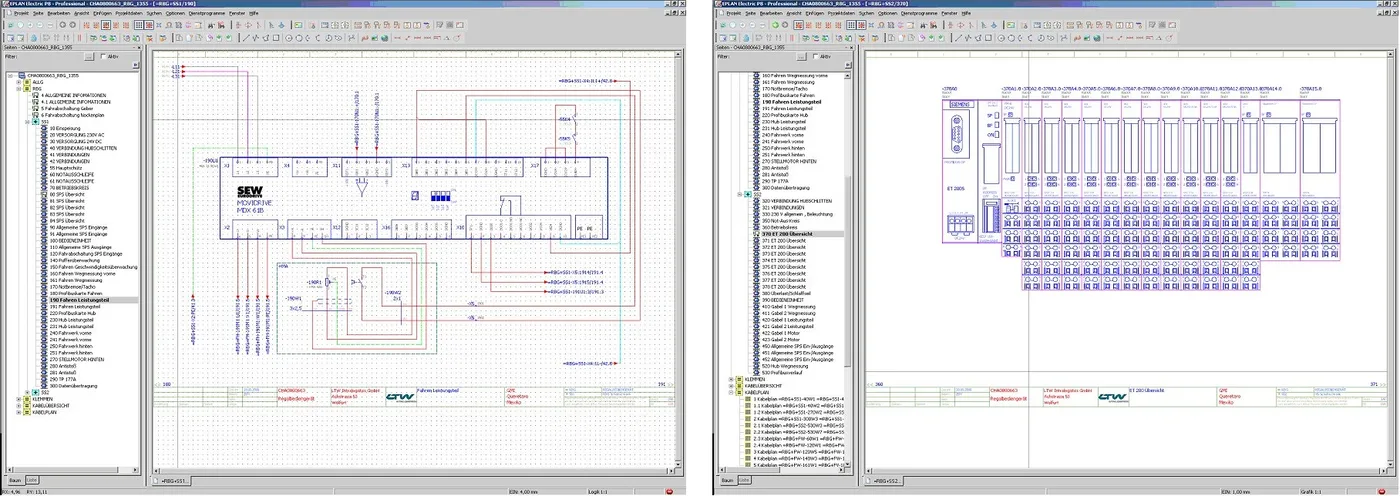Click the binoculars search icon in the right window
Viewport: 1400px width, 496px height.
[923, 25]
